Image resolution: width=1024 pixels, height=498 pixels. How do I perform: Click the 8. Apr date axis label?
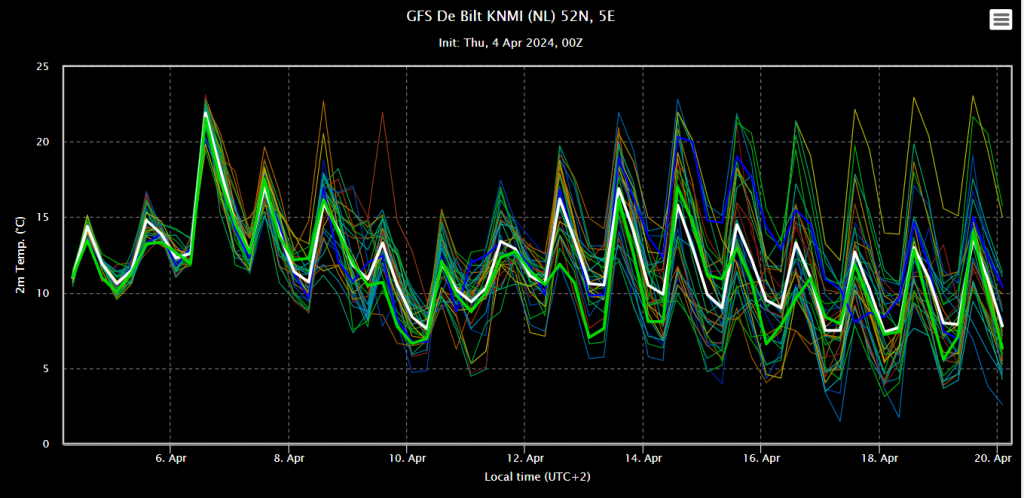coord(289,458)
